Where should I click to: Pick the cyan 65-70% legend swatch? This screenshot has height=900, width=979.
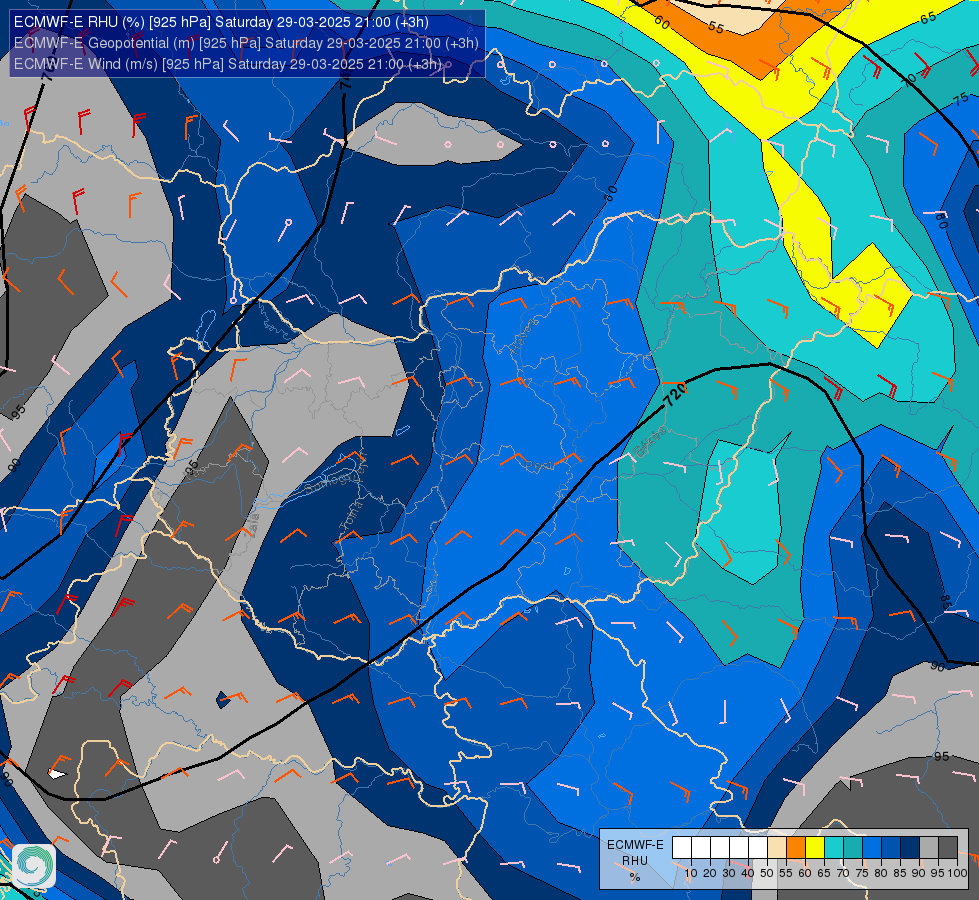click(834, 848)
